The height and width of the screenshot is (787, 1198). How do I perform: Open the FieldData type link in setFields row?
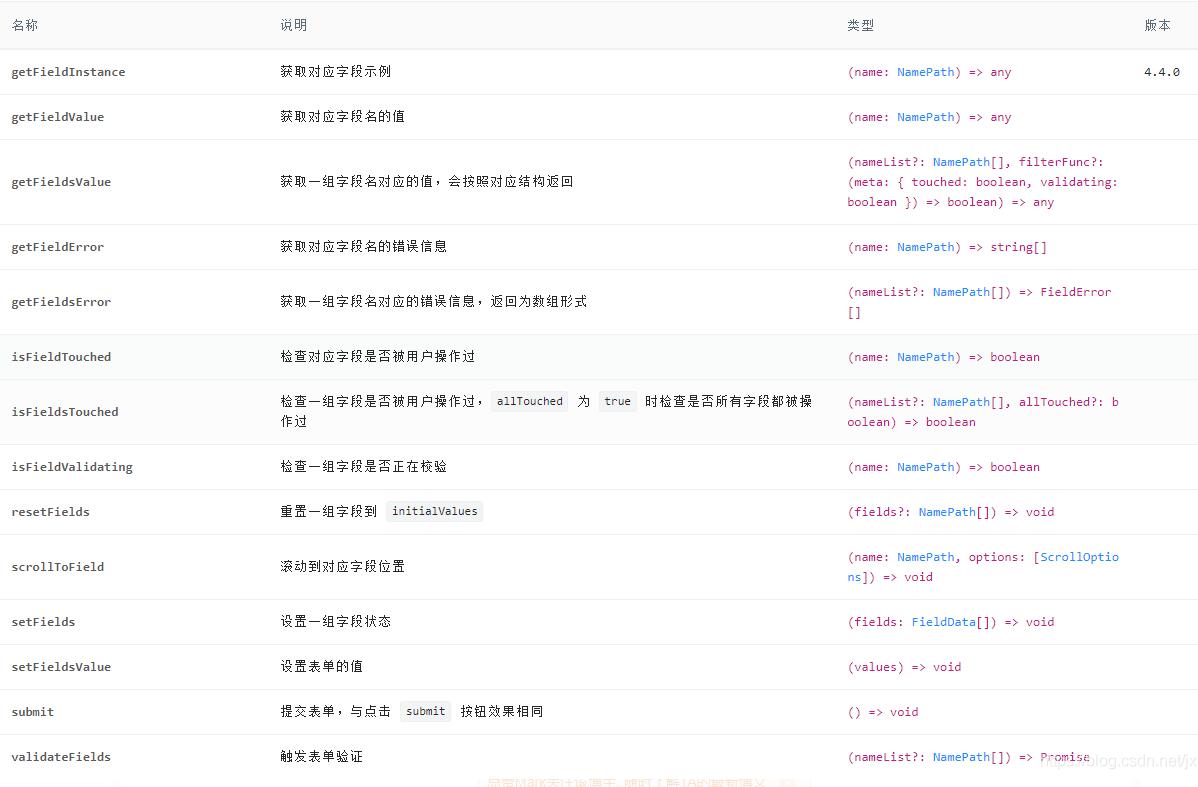pos(943,622)
